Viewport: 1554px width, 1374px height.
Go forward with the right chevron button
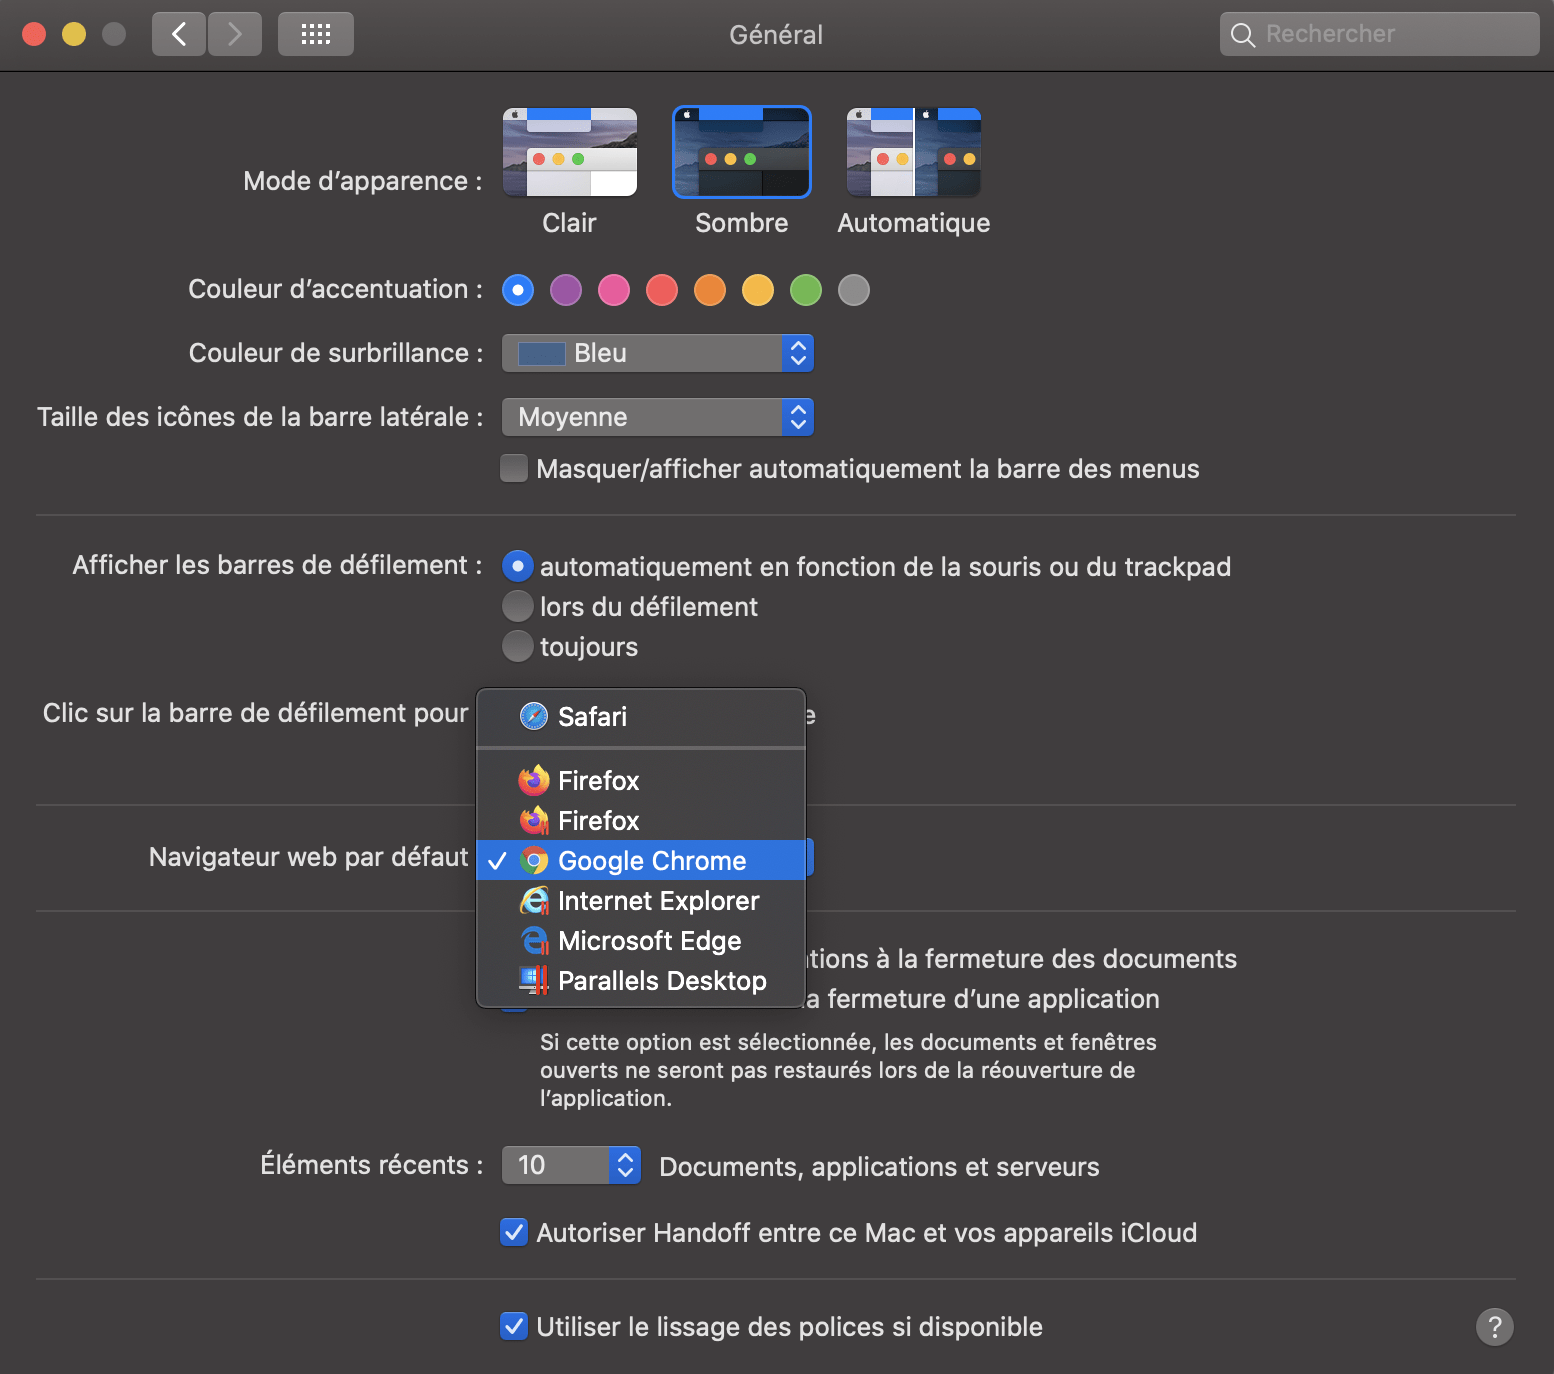[235, 34]
